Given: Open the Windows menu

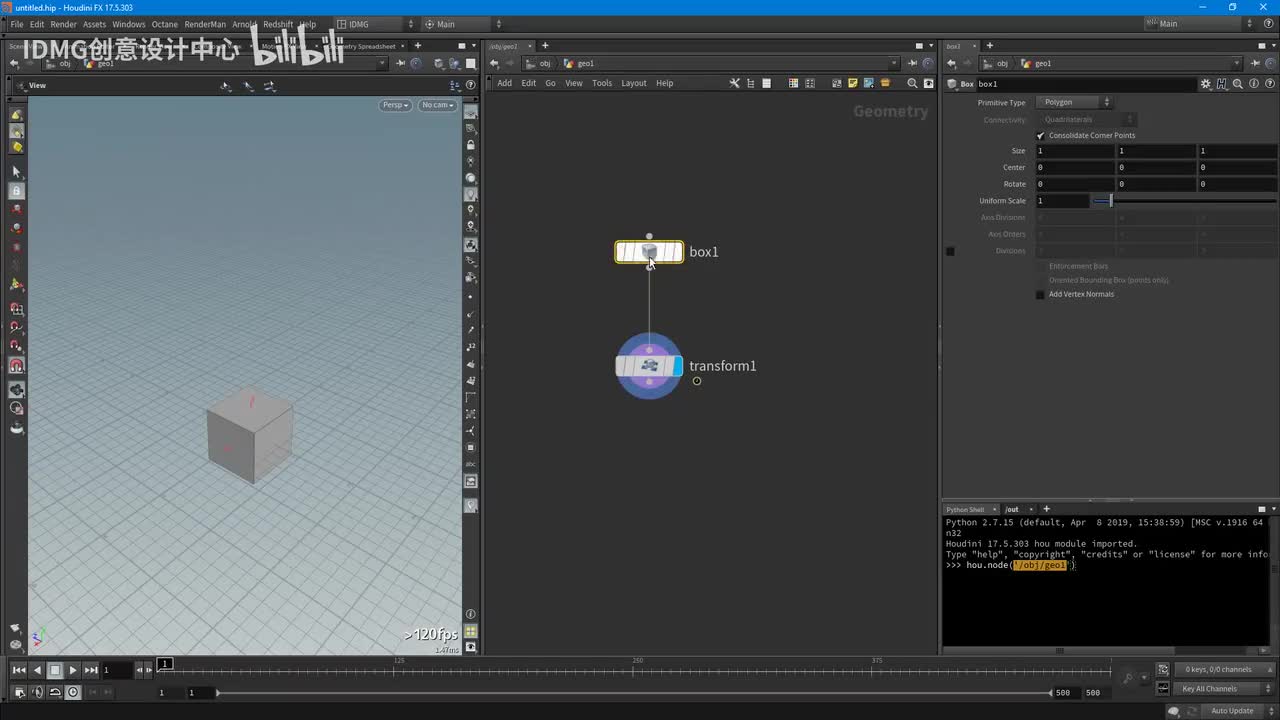Looking at the screenshot, I should 128,24.
